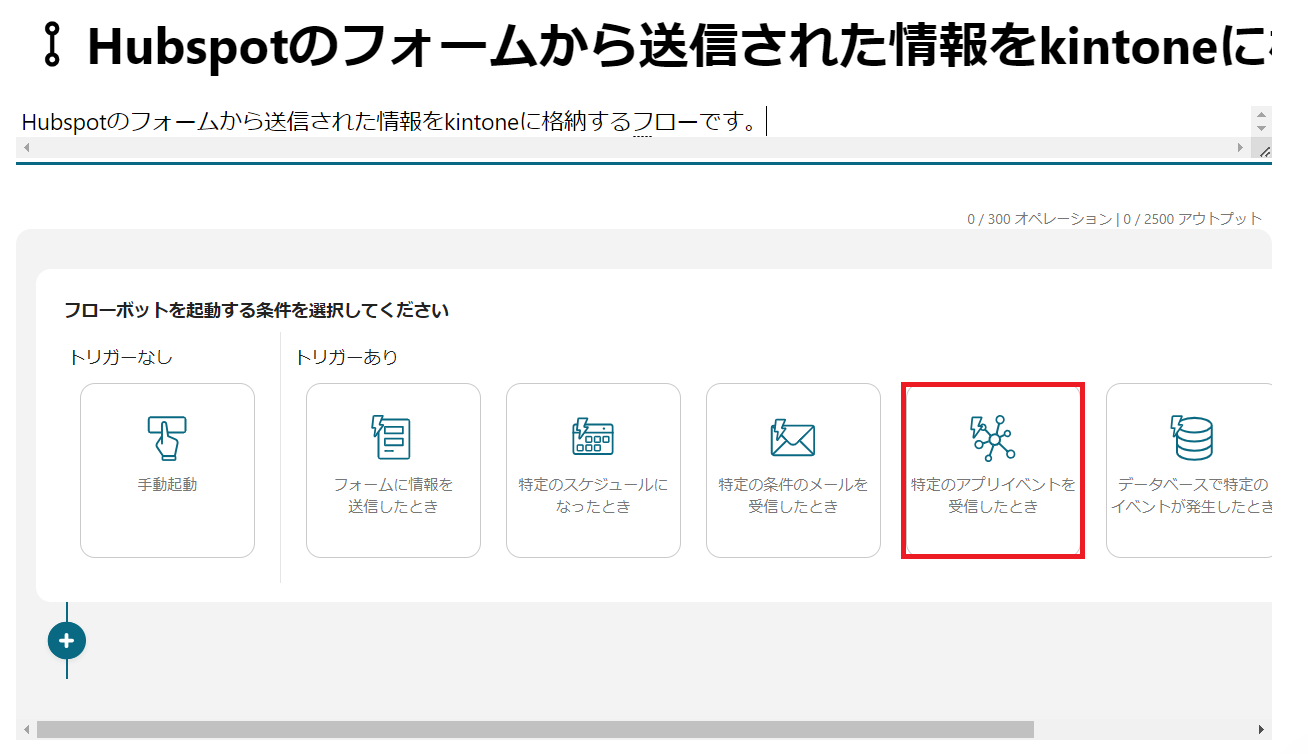Edit the flow description text field
Screen dimensions: 1308x754
(x=634, y=122)
